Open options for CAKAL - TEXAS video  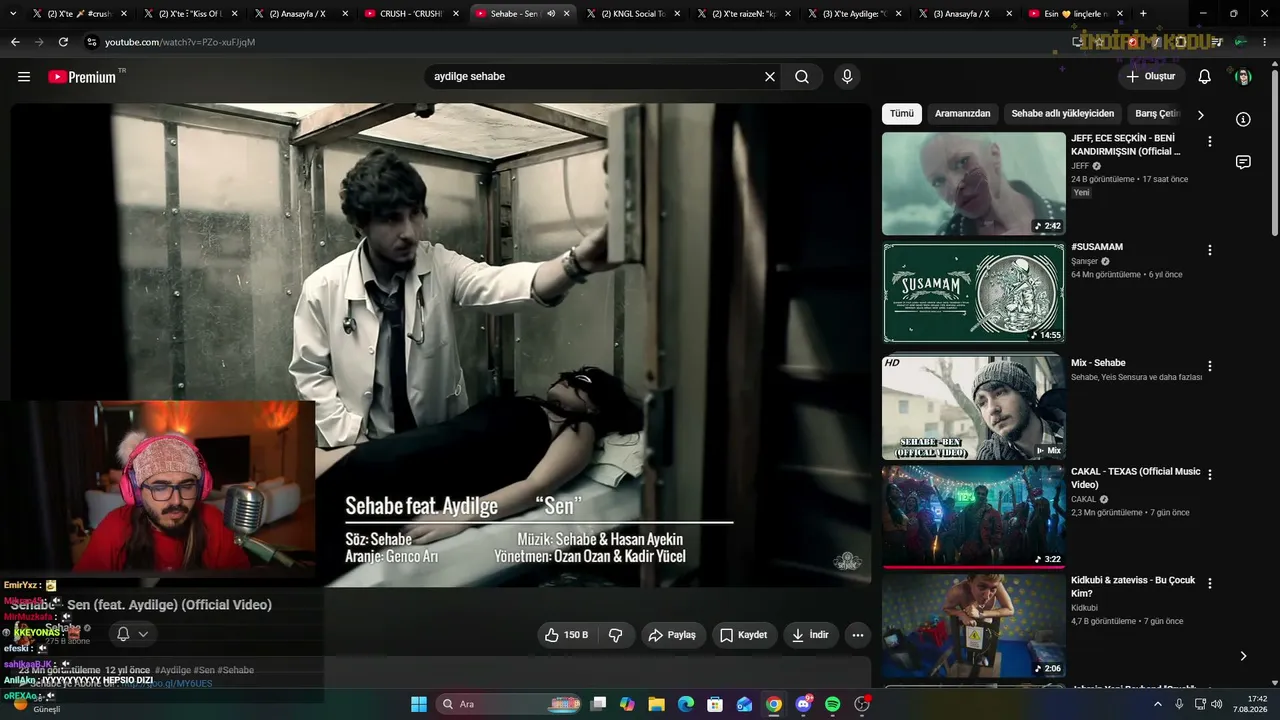click(1210, 475)
